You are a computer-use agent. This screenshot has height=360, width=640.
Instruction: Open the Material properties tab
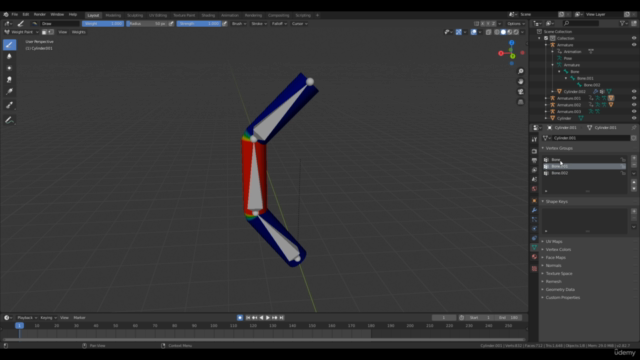534,257
